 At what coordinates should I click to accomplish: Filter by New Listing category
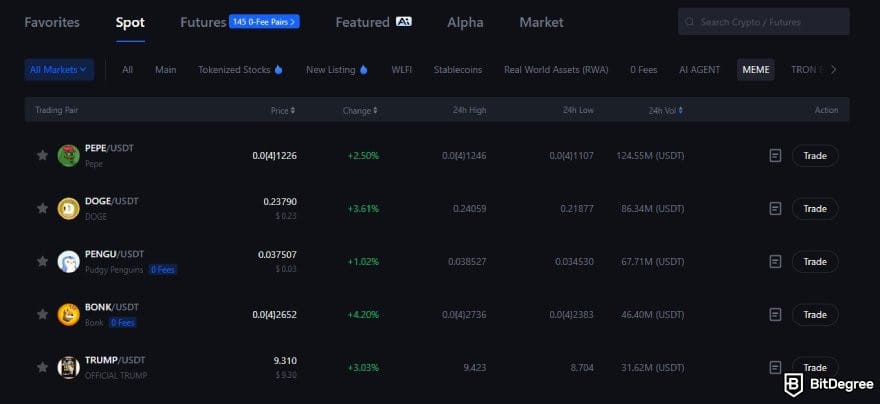(x=331, y=70)
